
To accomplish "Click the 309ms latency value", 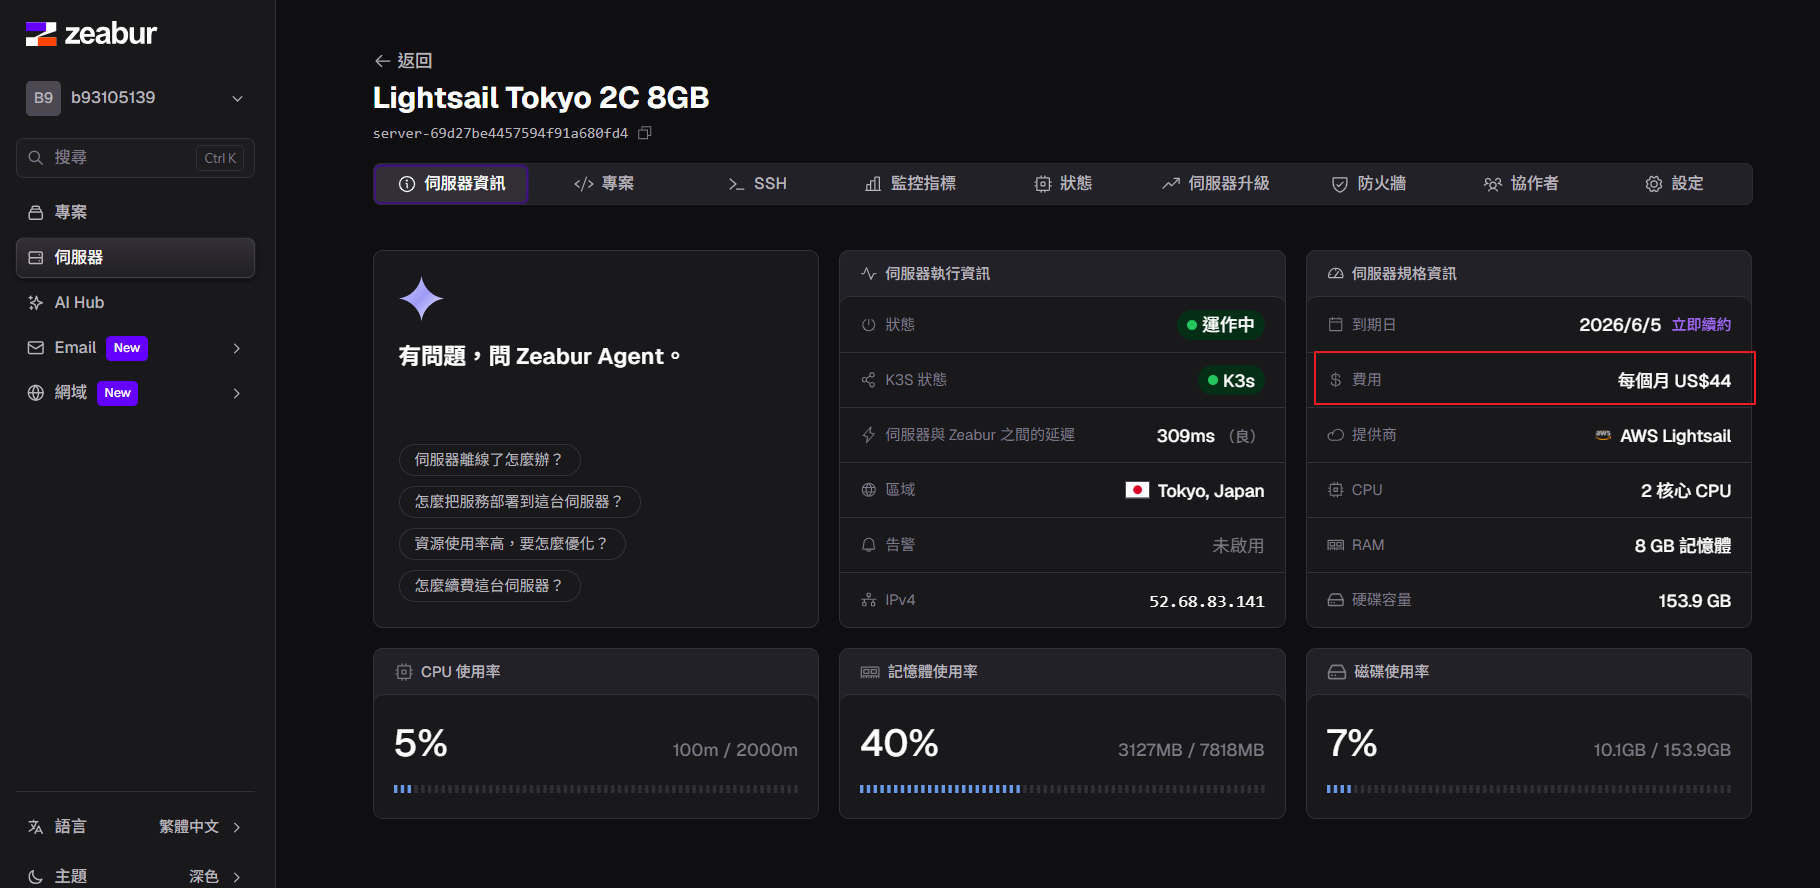I will pyautogui.click(x=1186, y=436).
